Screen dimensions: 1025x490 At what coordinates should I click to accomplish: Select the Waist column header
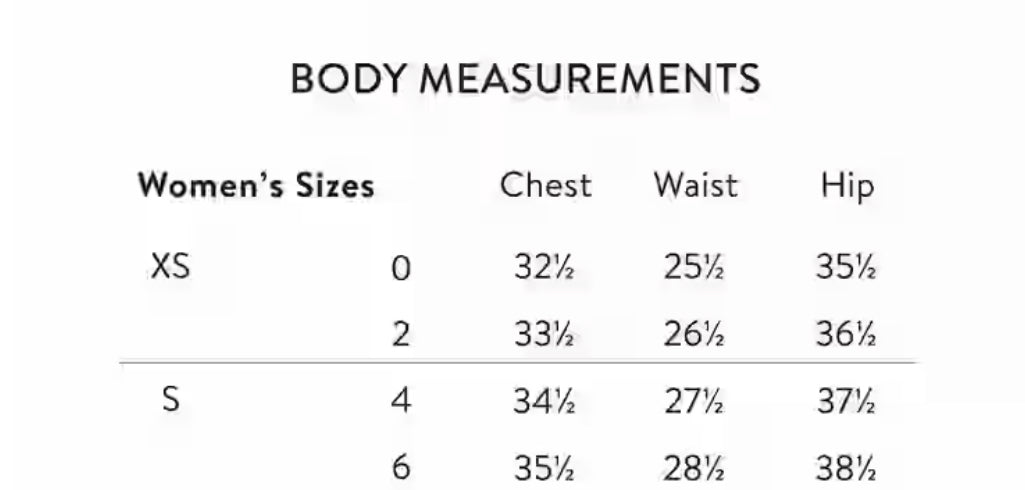click(695, 185)
